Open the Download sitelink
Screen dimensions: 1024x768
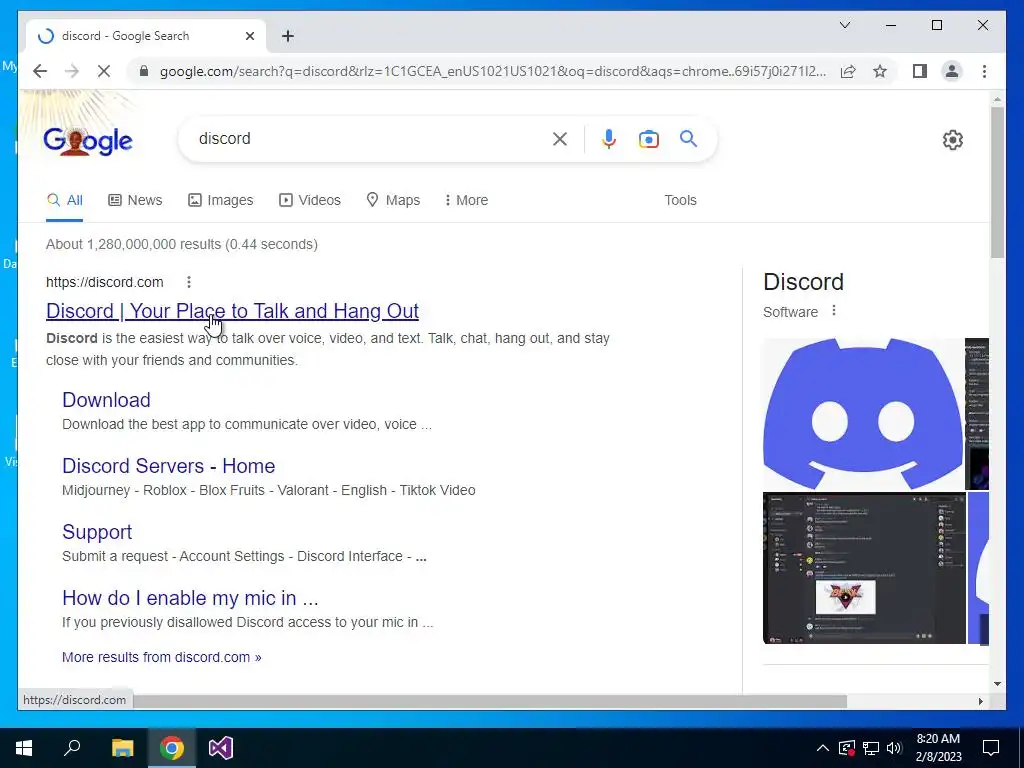(106, 400)
